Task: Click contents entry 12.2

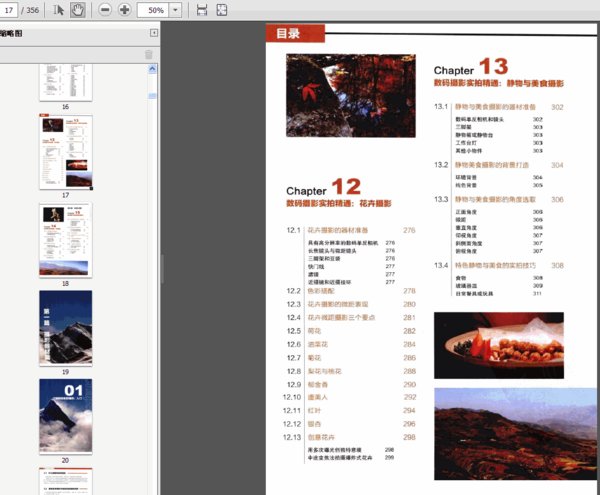Action: click(351, 291)
